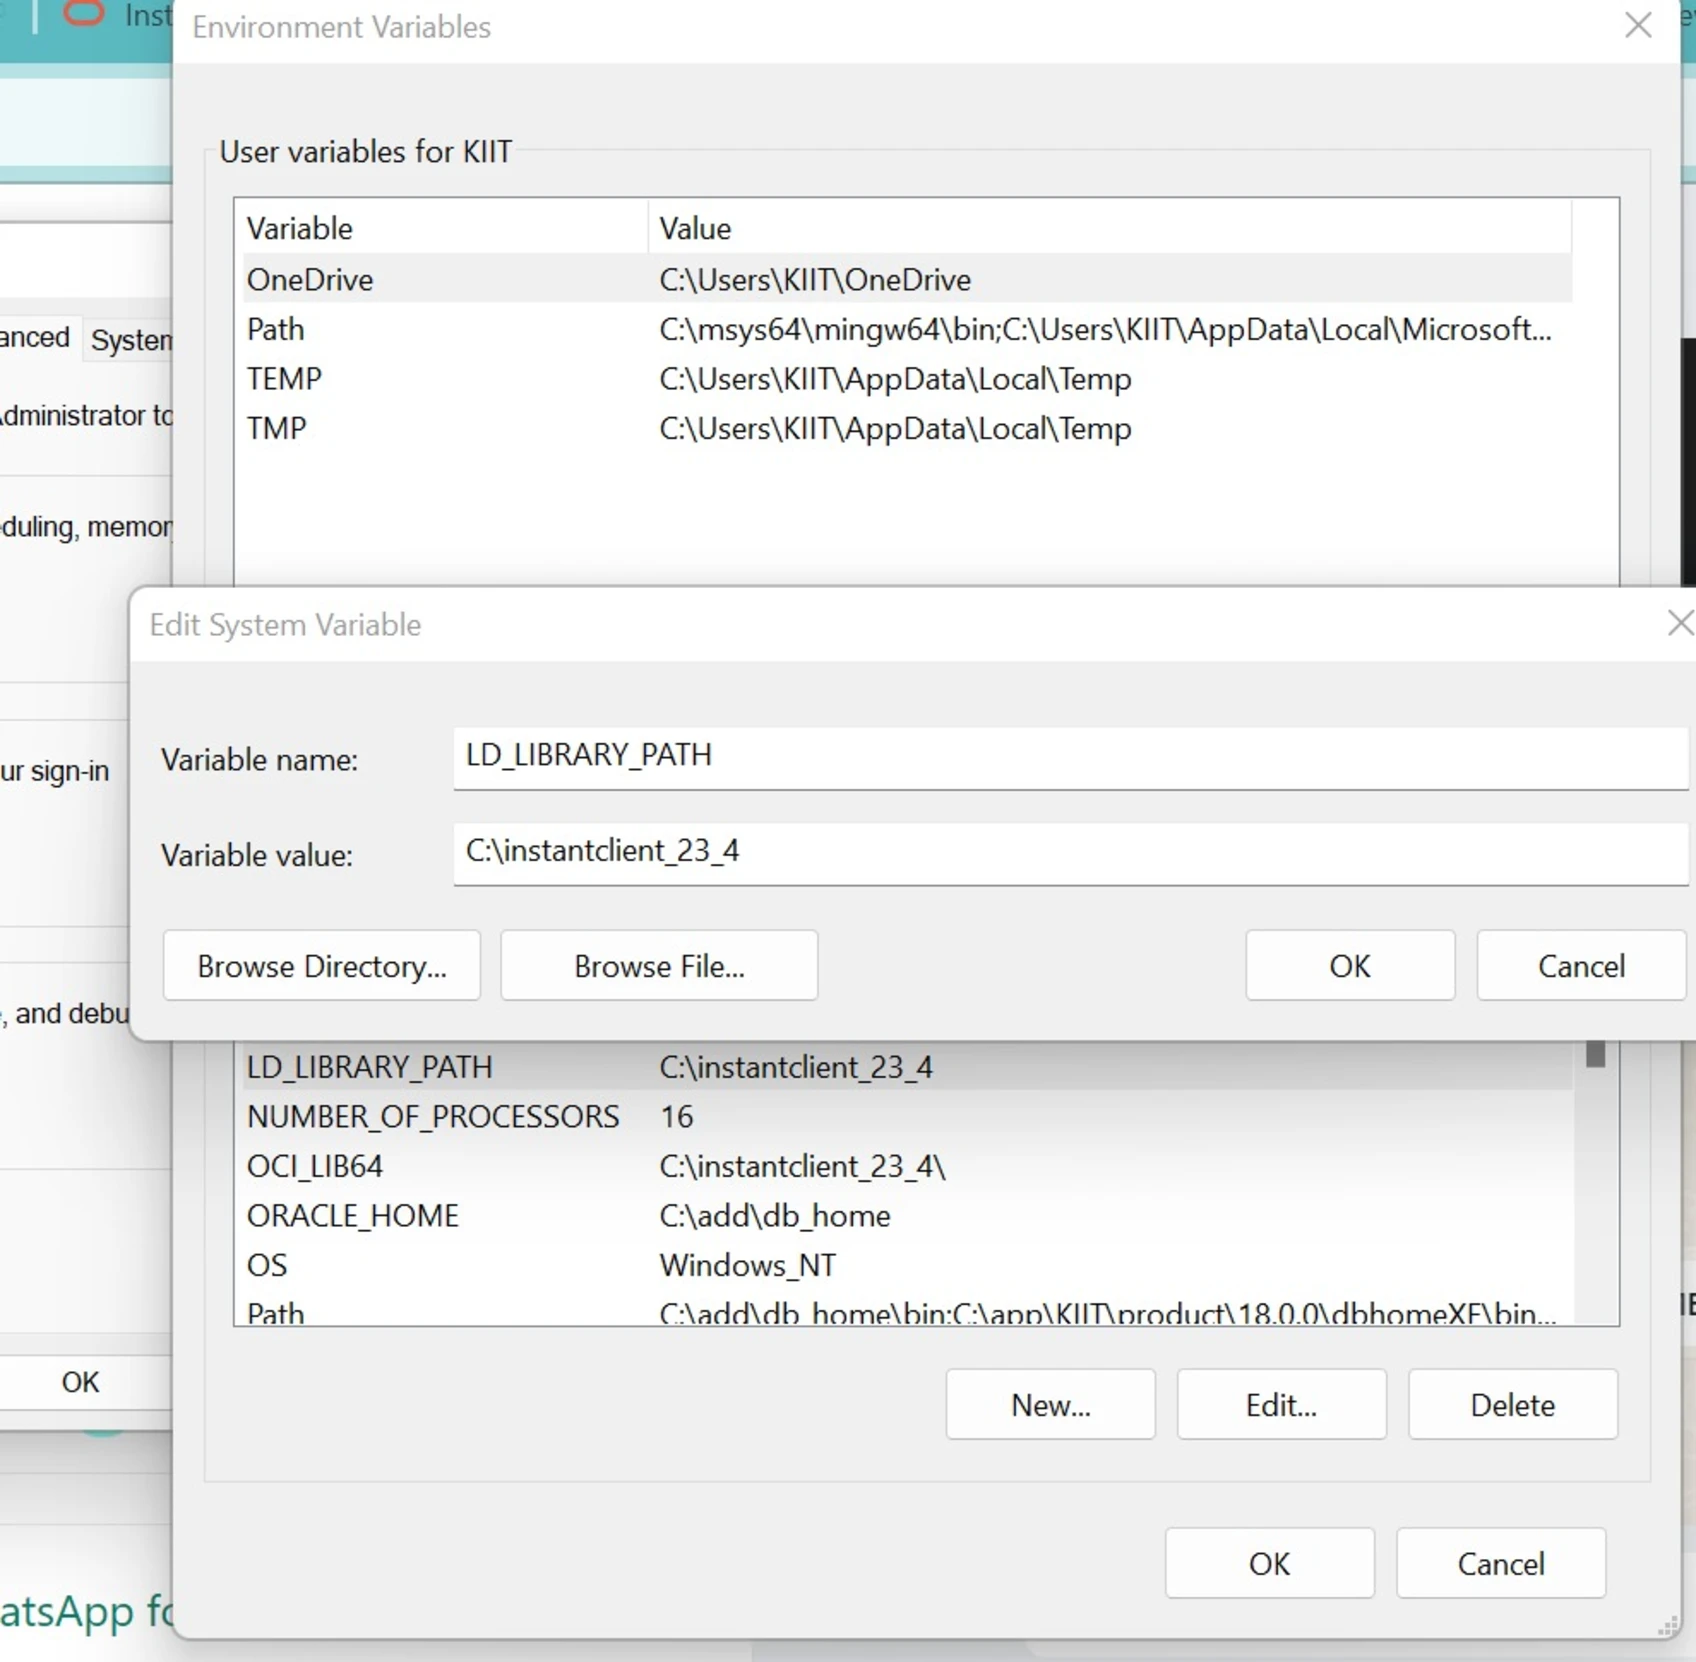Image resolution: width=1696 pixels, height=1662 pixels.
Task: Confirm with OK in Edit System Variable
Action: pos(1349,965)
